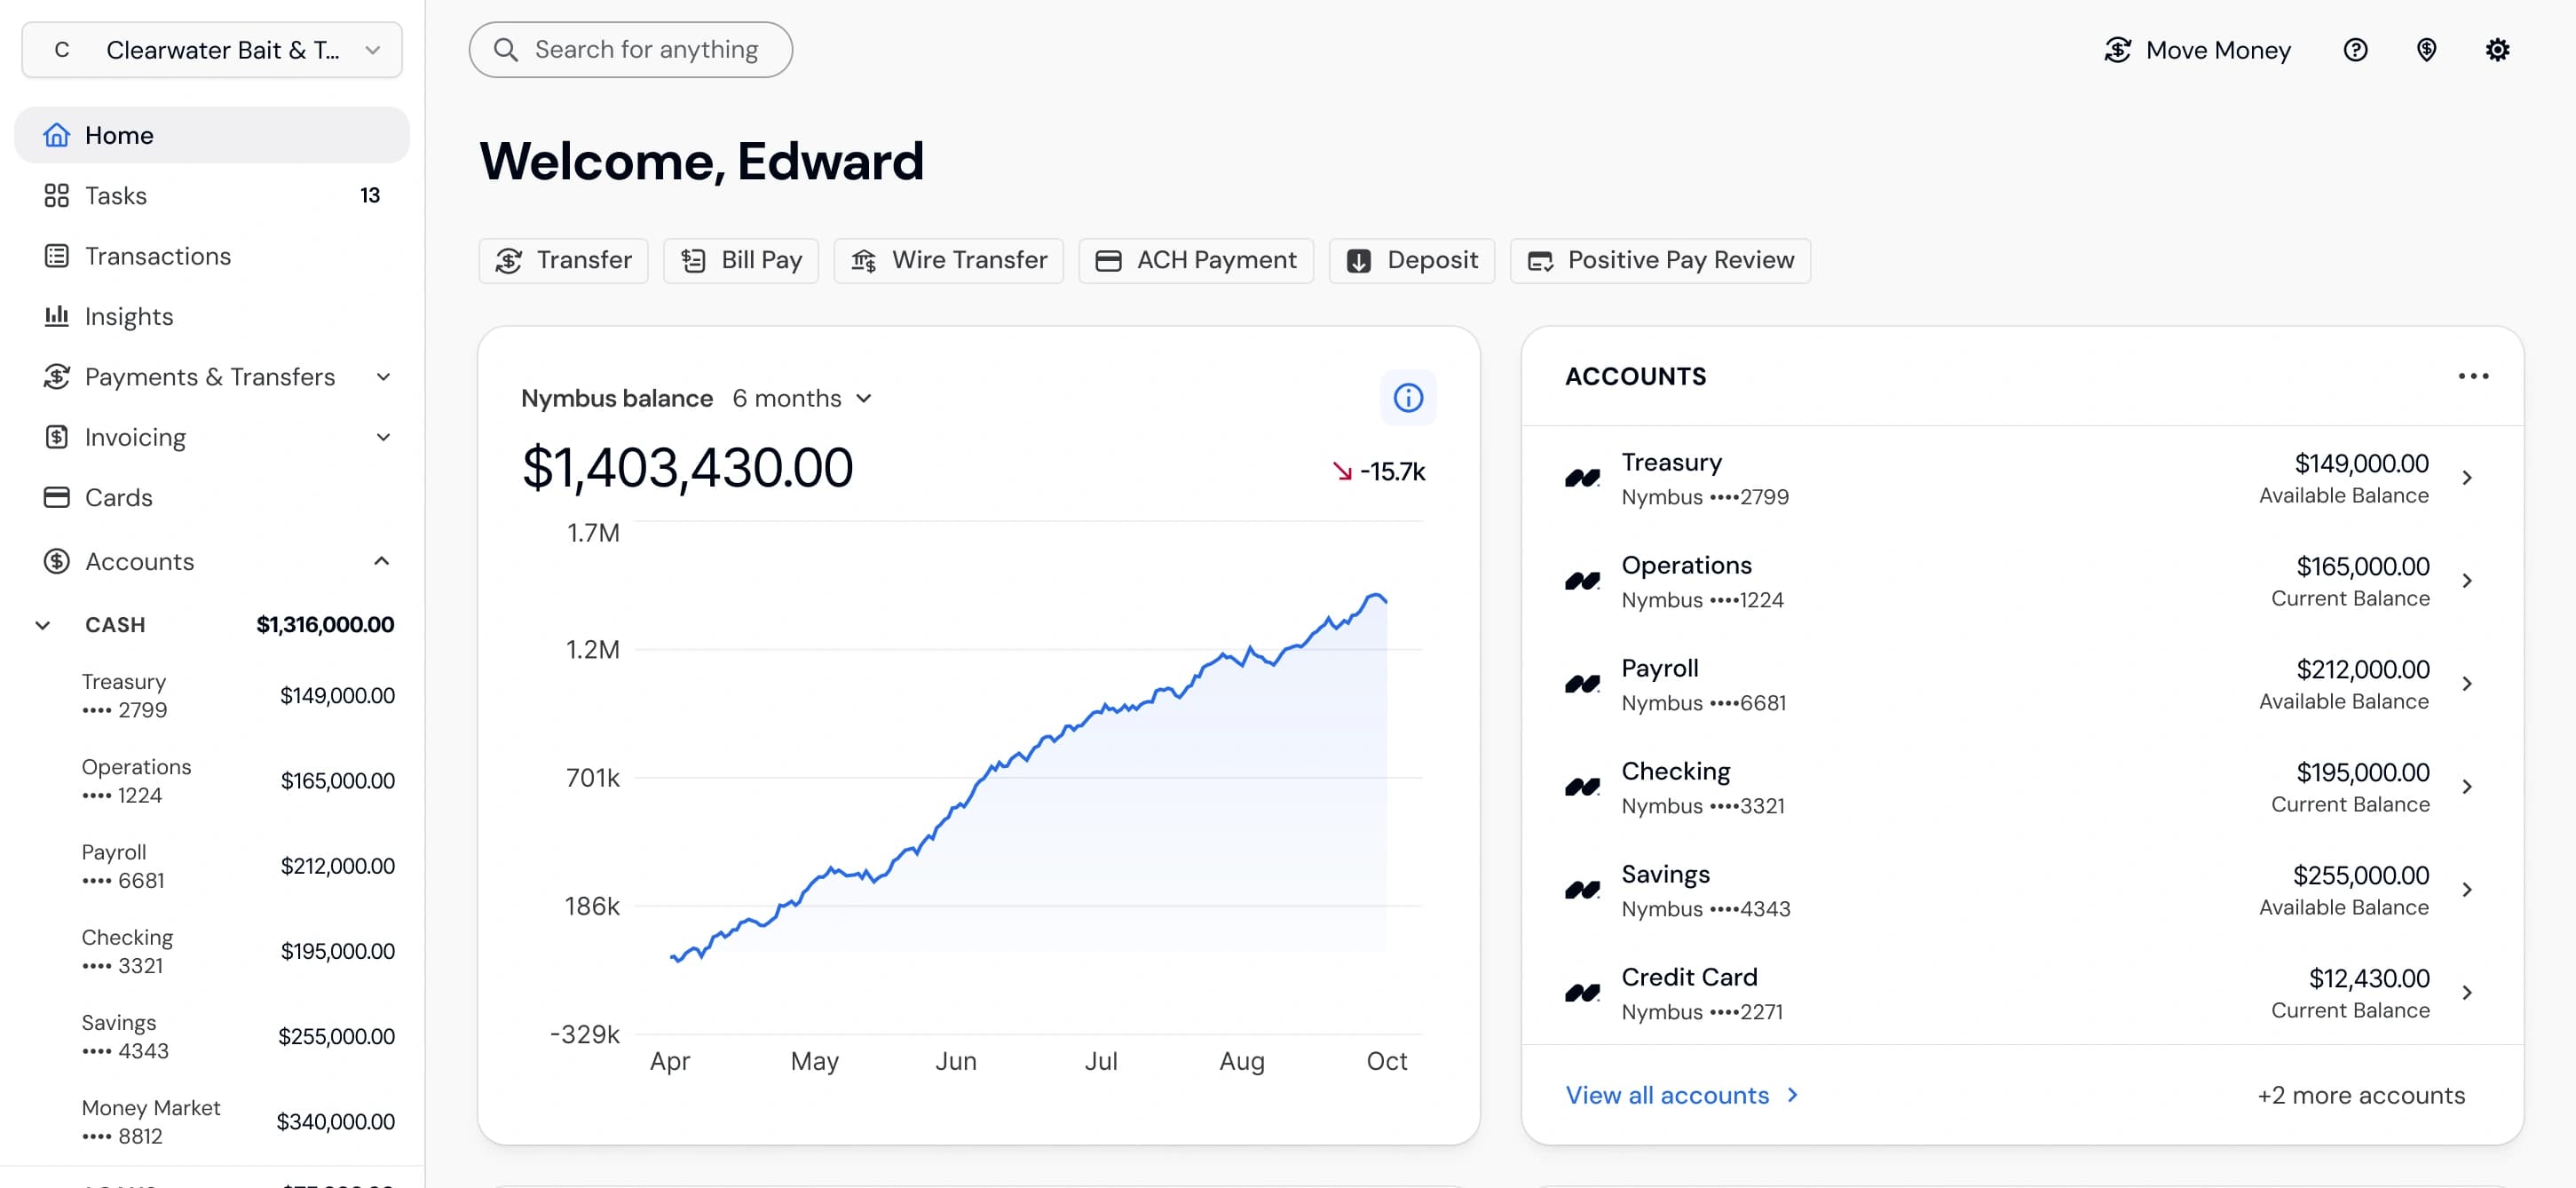Click the Invoicing icon in the sidebar
The image size is (2576, 1188).
coord(57,437)
